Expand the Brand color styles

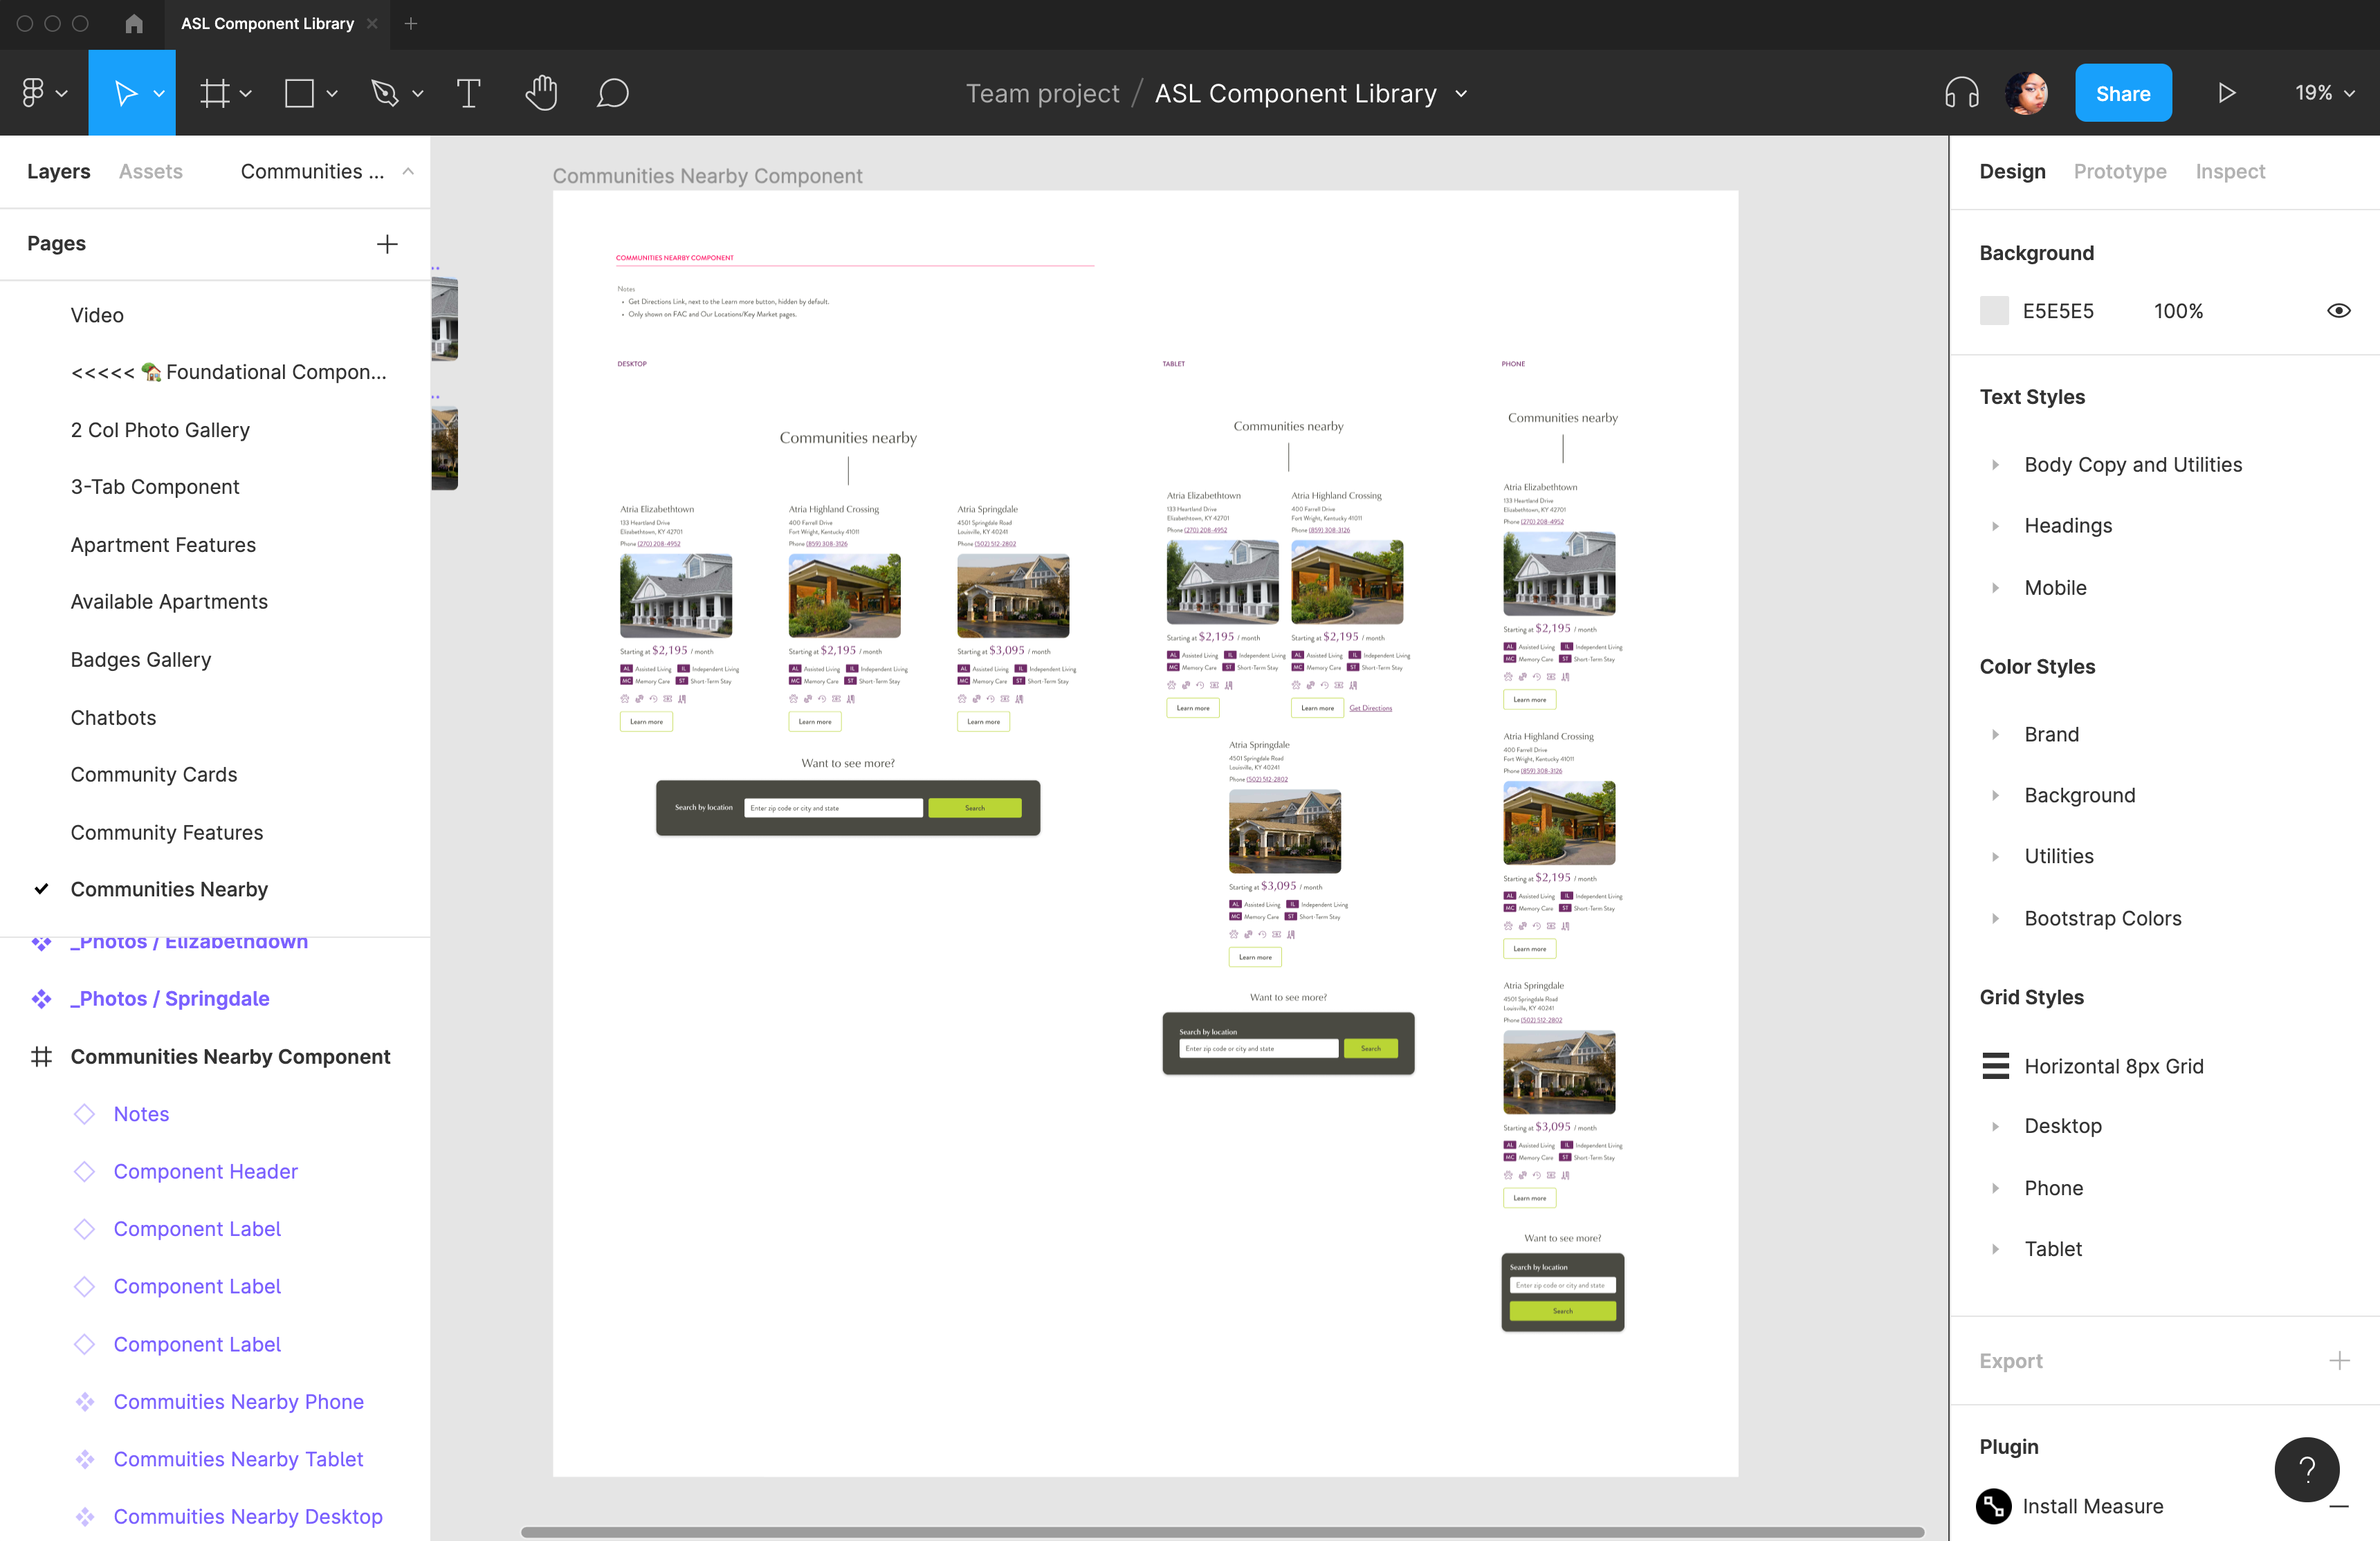1995,734
